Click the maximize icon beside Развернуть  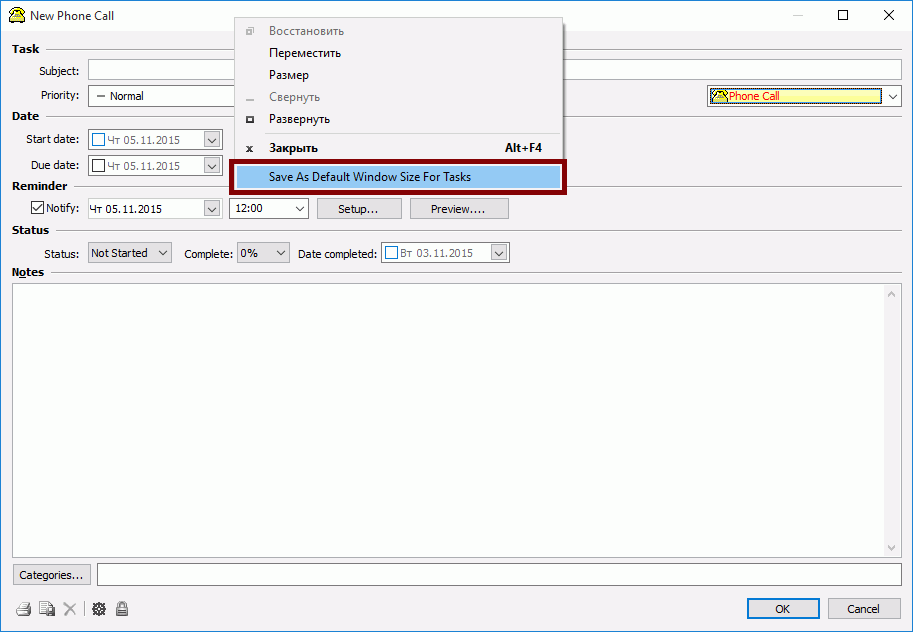(250, 119)
